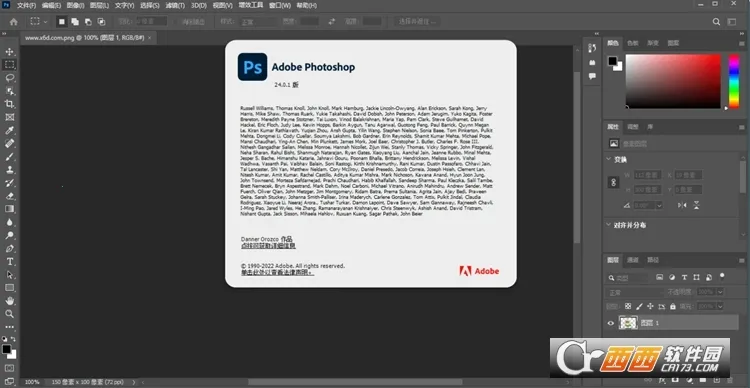Screen dimensions: 750x388
Task: Open the workspace switcher dropdown top right
Action: point(732,22)
